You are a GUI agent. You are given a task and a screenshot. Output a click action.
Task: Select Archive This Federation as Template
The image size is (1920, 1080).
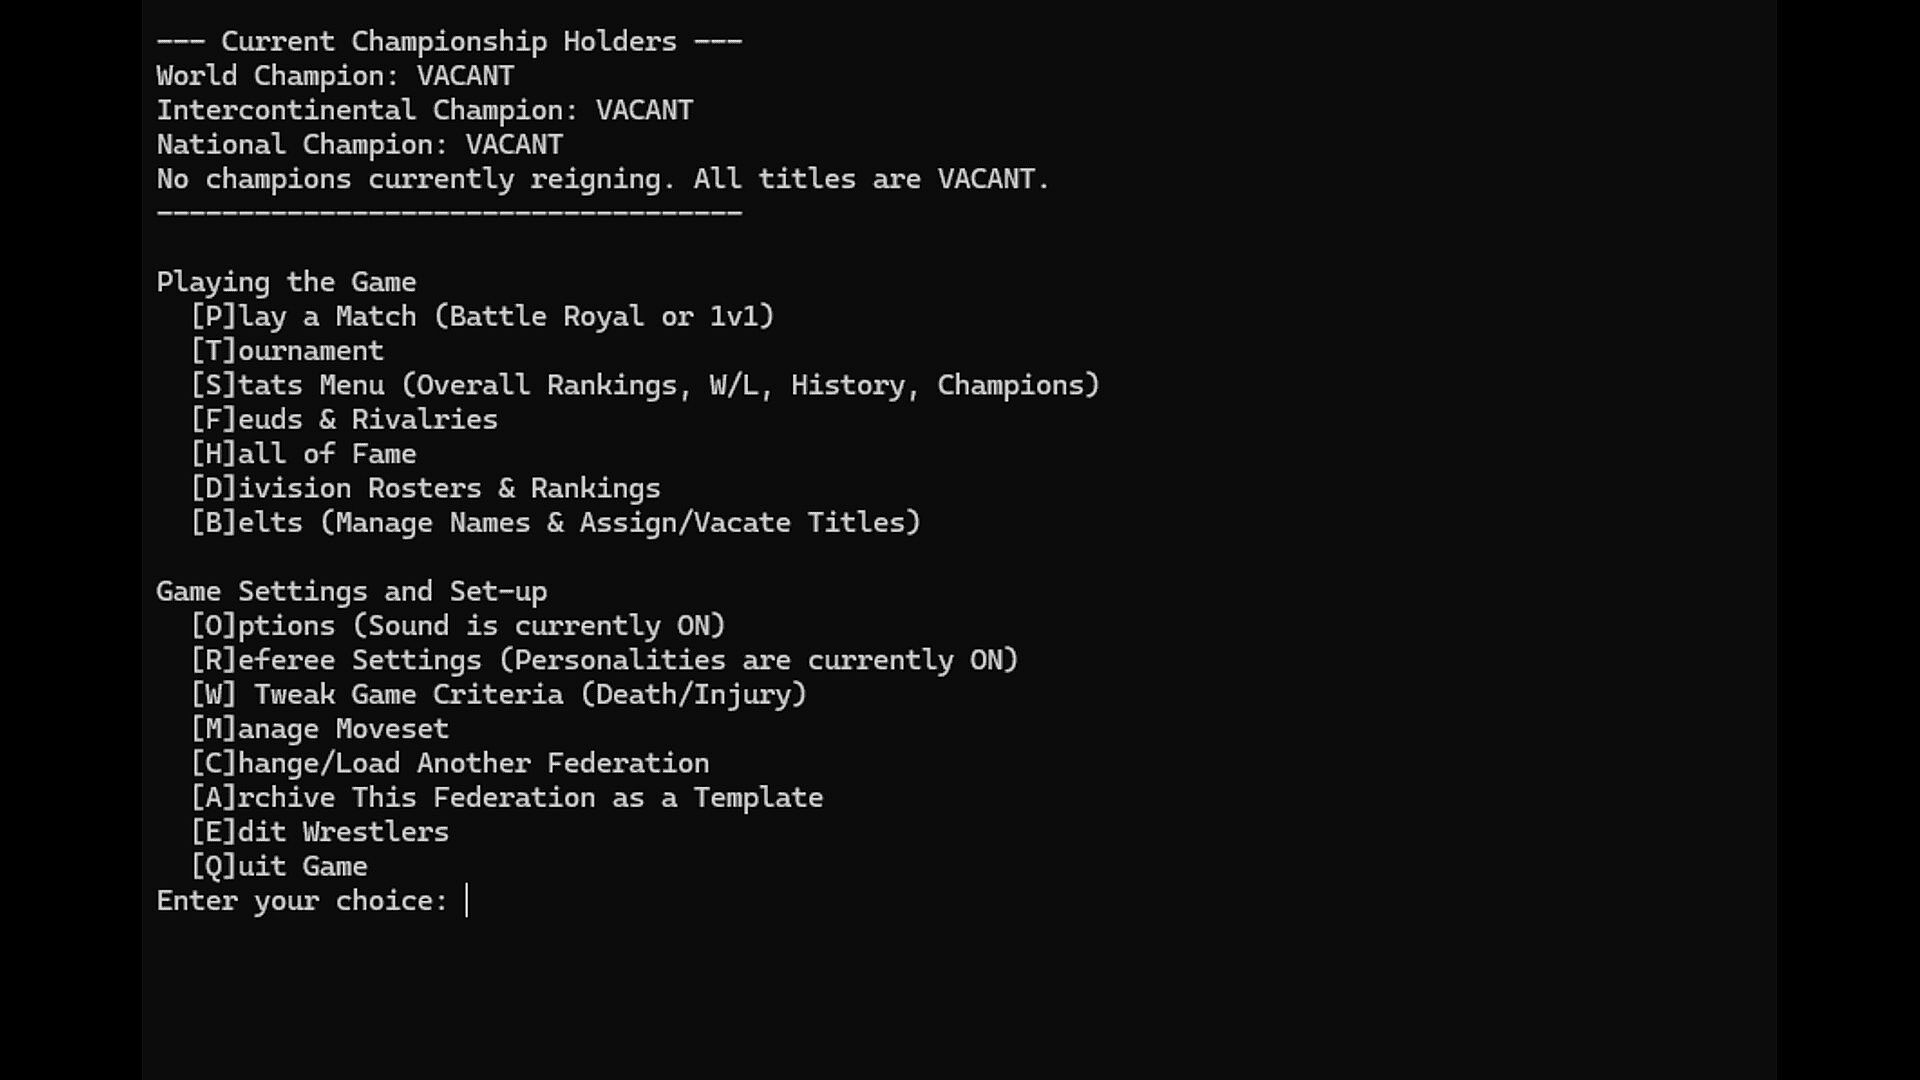(507, 798)
